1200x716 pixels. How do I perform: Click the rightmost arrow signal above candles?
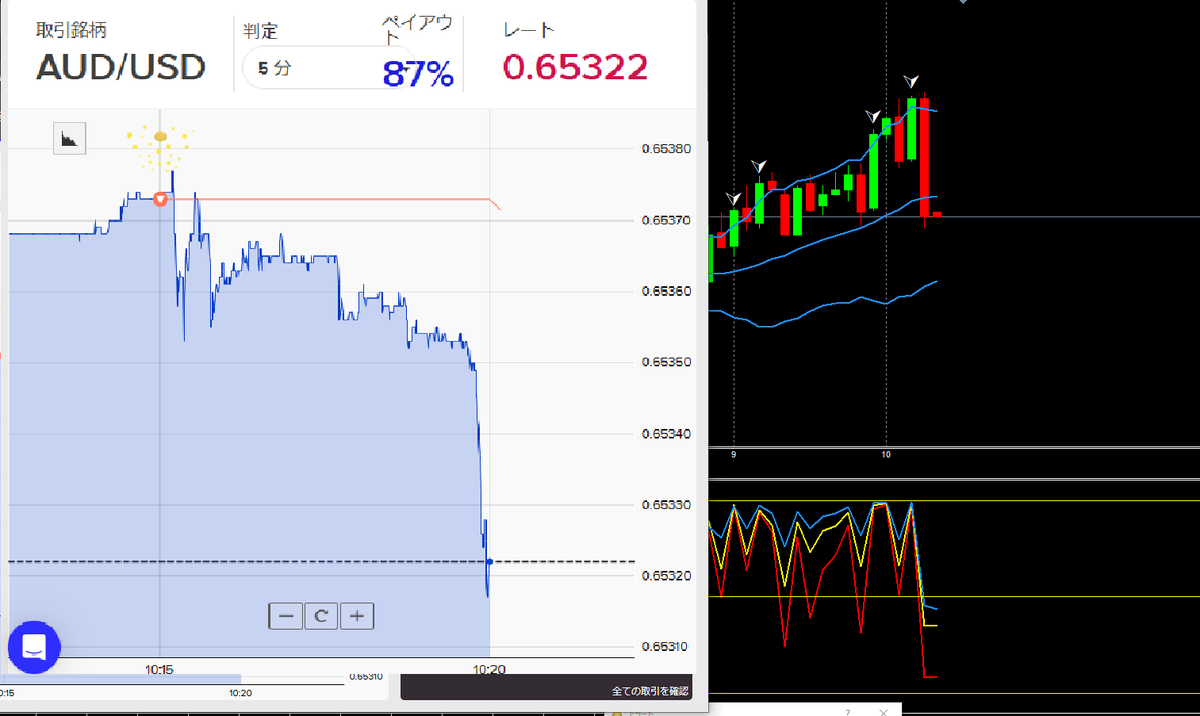(910, 81)
